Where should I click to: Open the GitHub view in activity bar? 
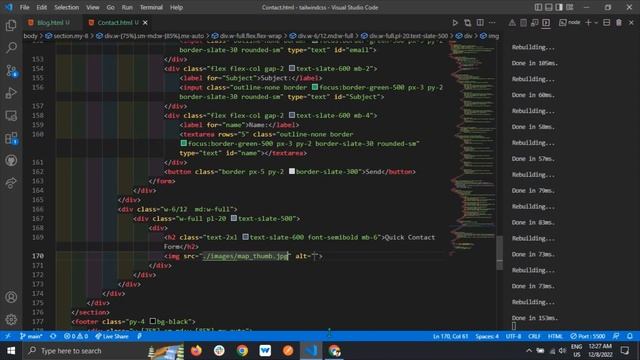[11, 160]
